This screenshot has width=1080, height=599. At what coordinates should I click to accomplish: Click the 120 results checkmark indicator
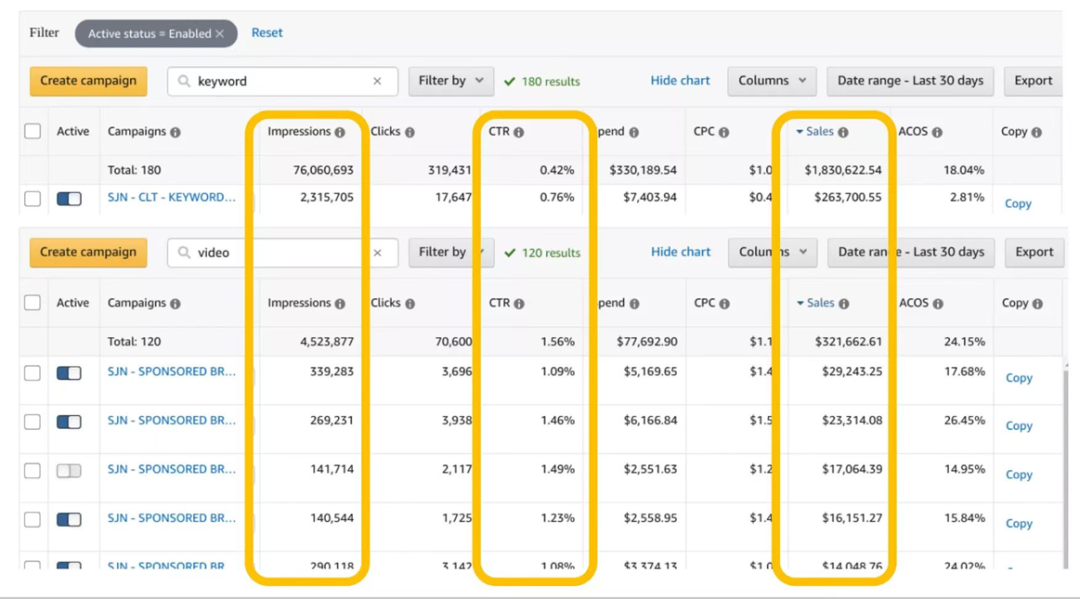(542, 253)
